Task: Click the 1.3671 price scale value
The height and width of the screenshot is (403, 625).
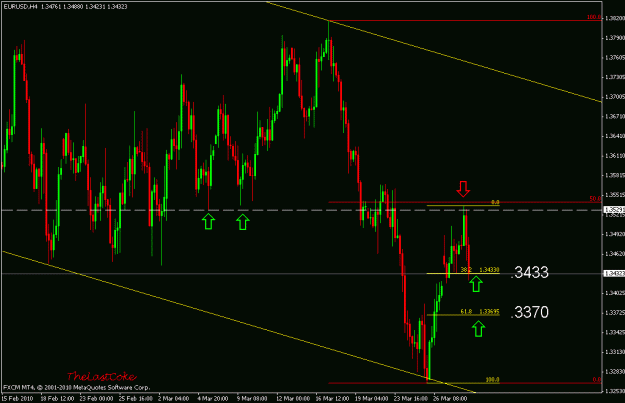Action: [x=615, y=116]
